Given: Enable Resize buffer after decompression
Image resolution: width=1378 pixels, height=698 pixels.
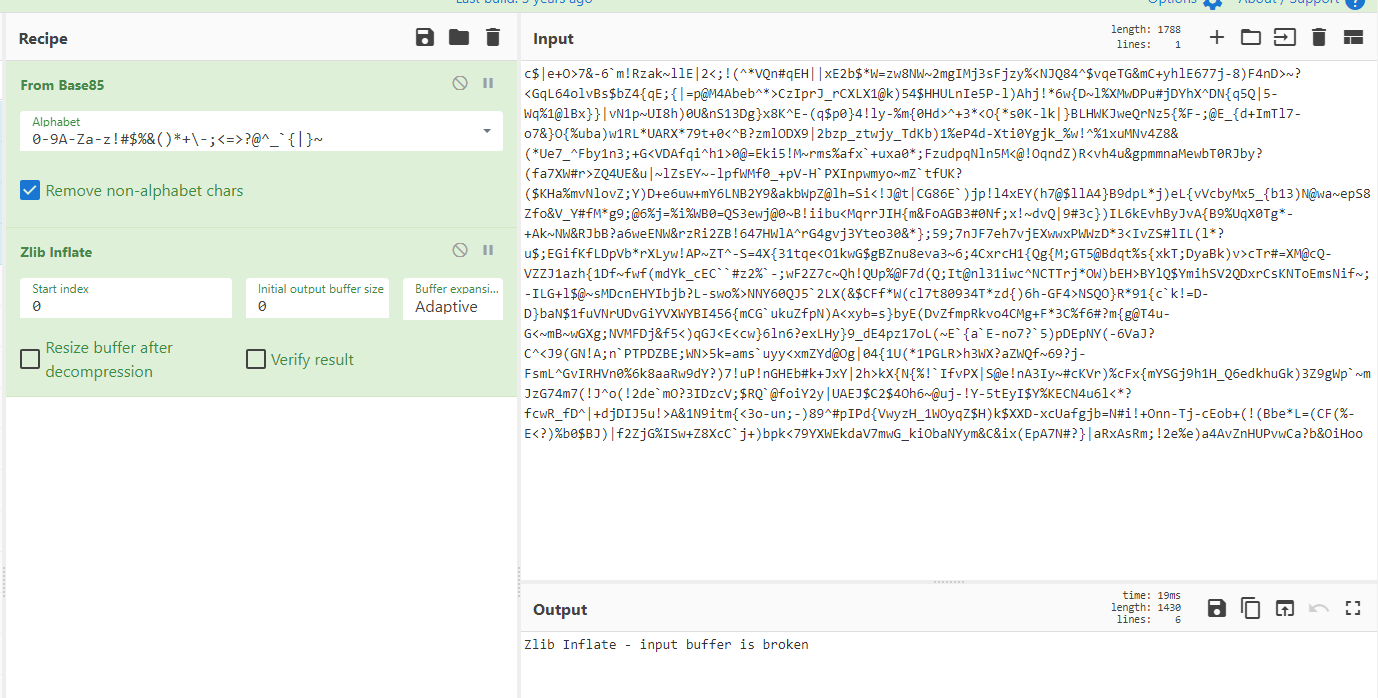Looking at the screenshot, I should 31,359.
